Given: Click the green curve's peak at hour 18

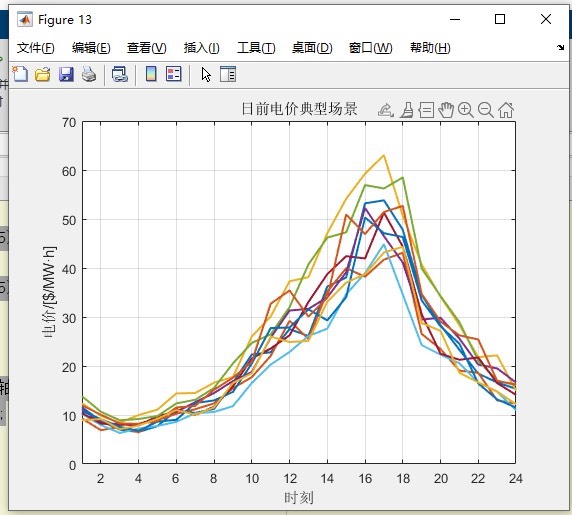Looking at the screenshot, I should 403,178.
